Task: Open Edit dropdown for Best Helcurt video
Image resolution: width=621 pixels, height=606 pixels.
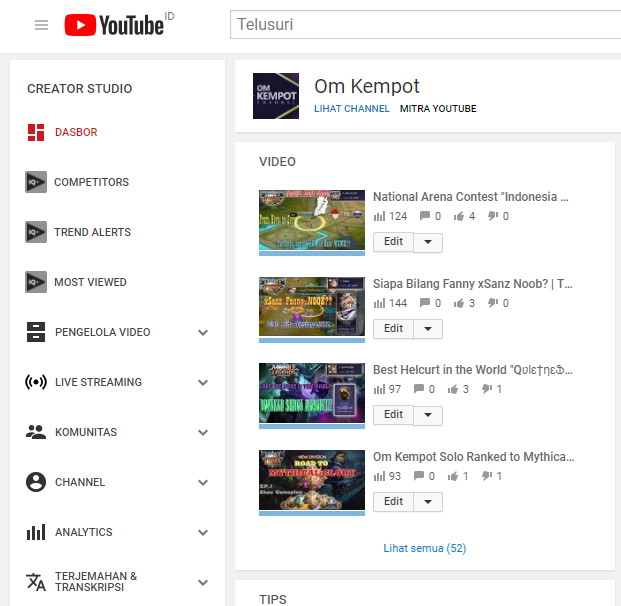Action: 428,415
